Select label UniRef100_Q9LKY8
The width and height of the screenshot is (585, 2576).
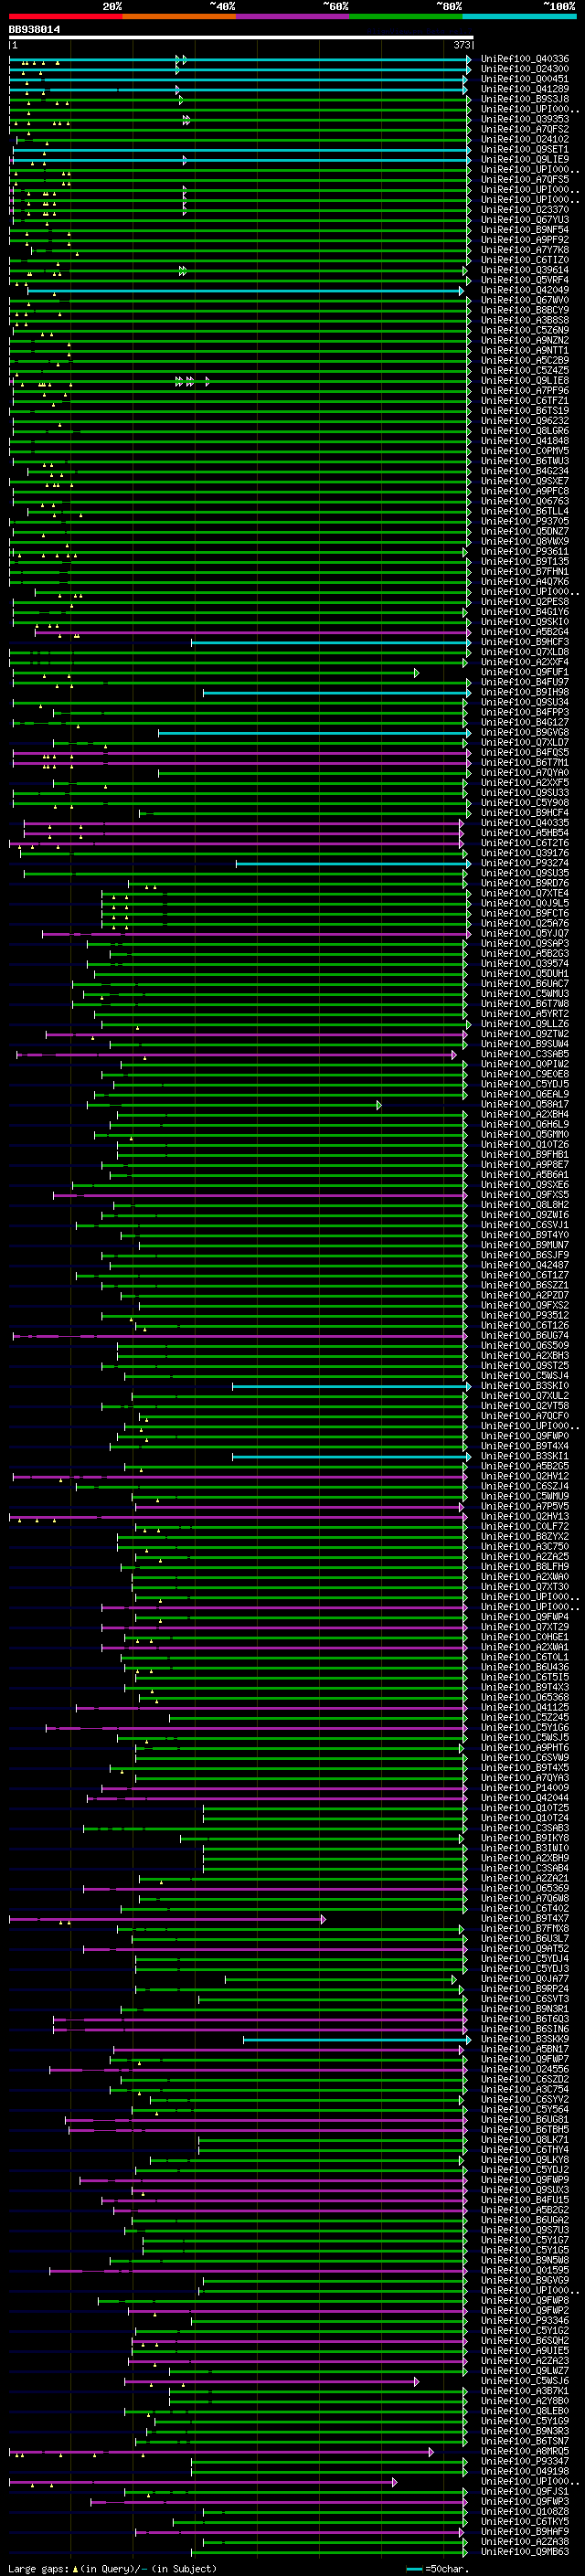[525, 2159]
